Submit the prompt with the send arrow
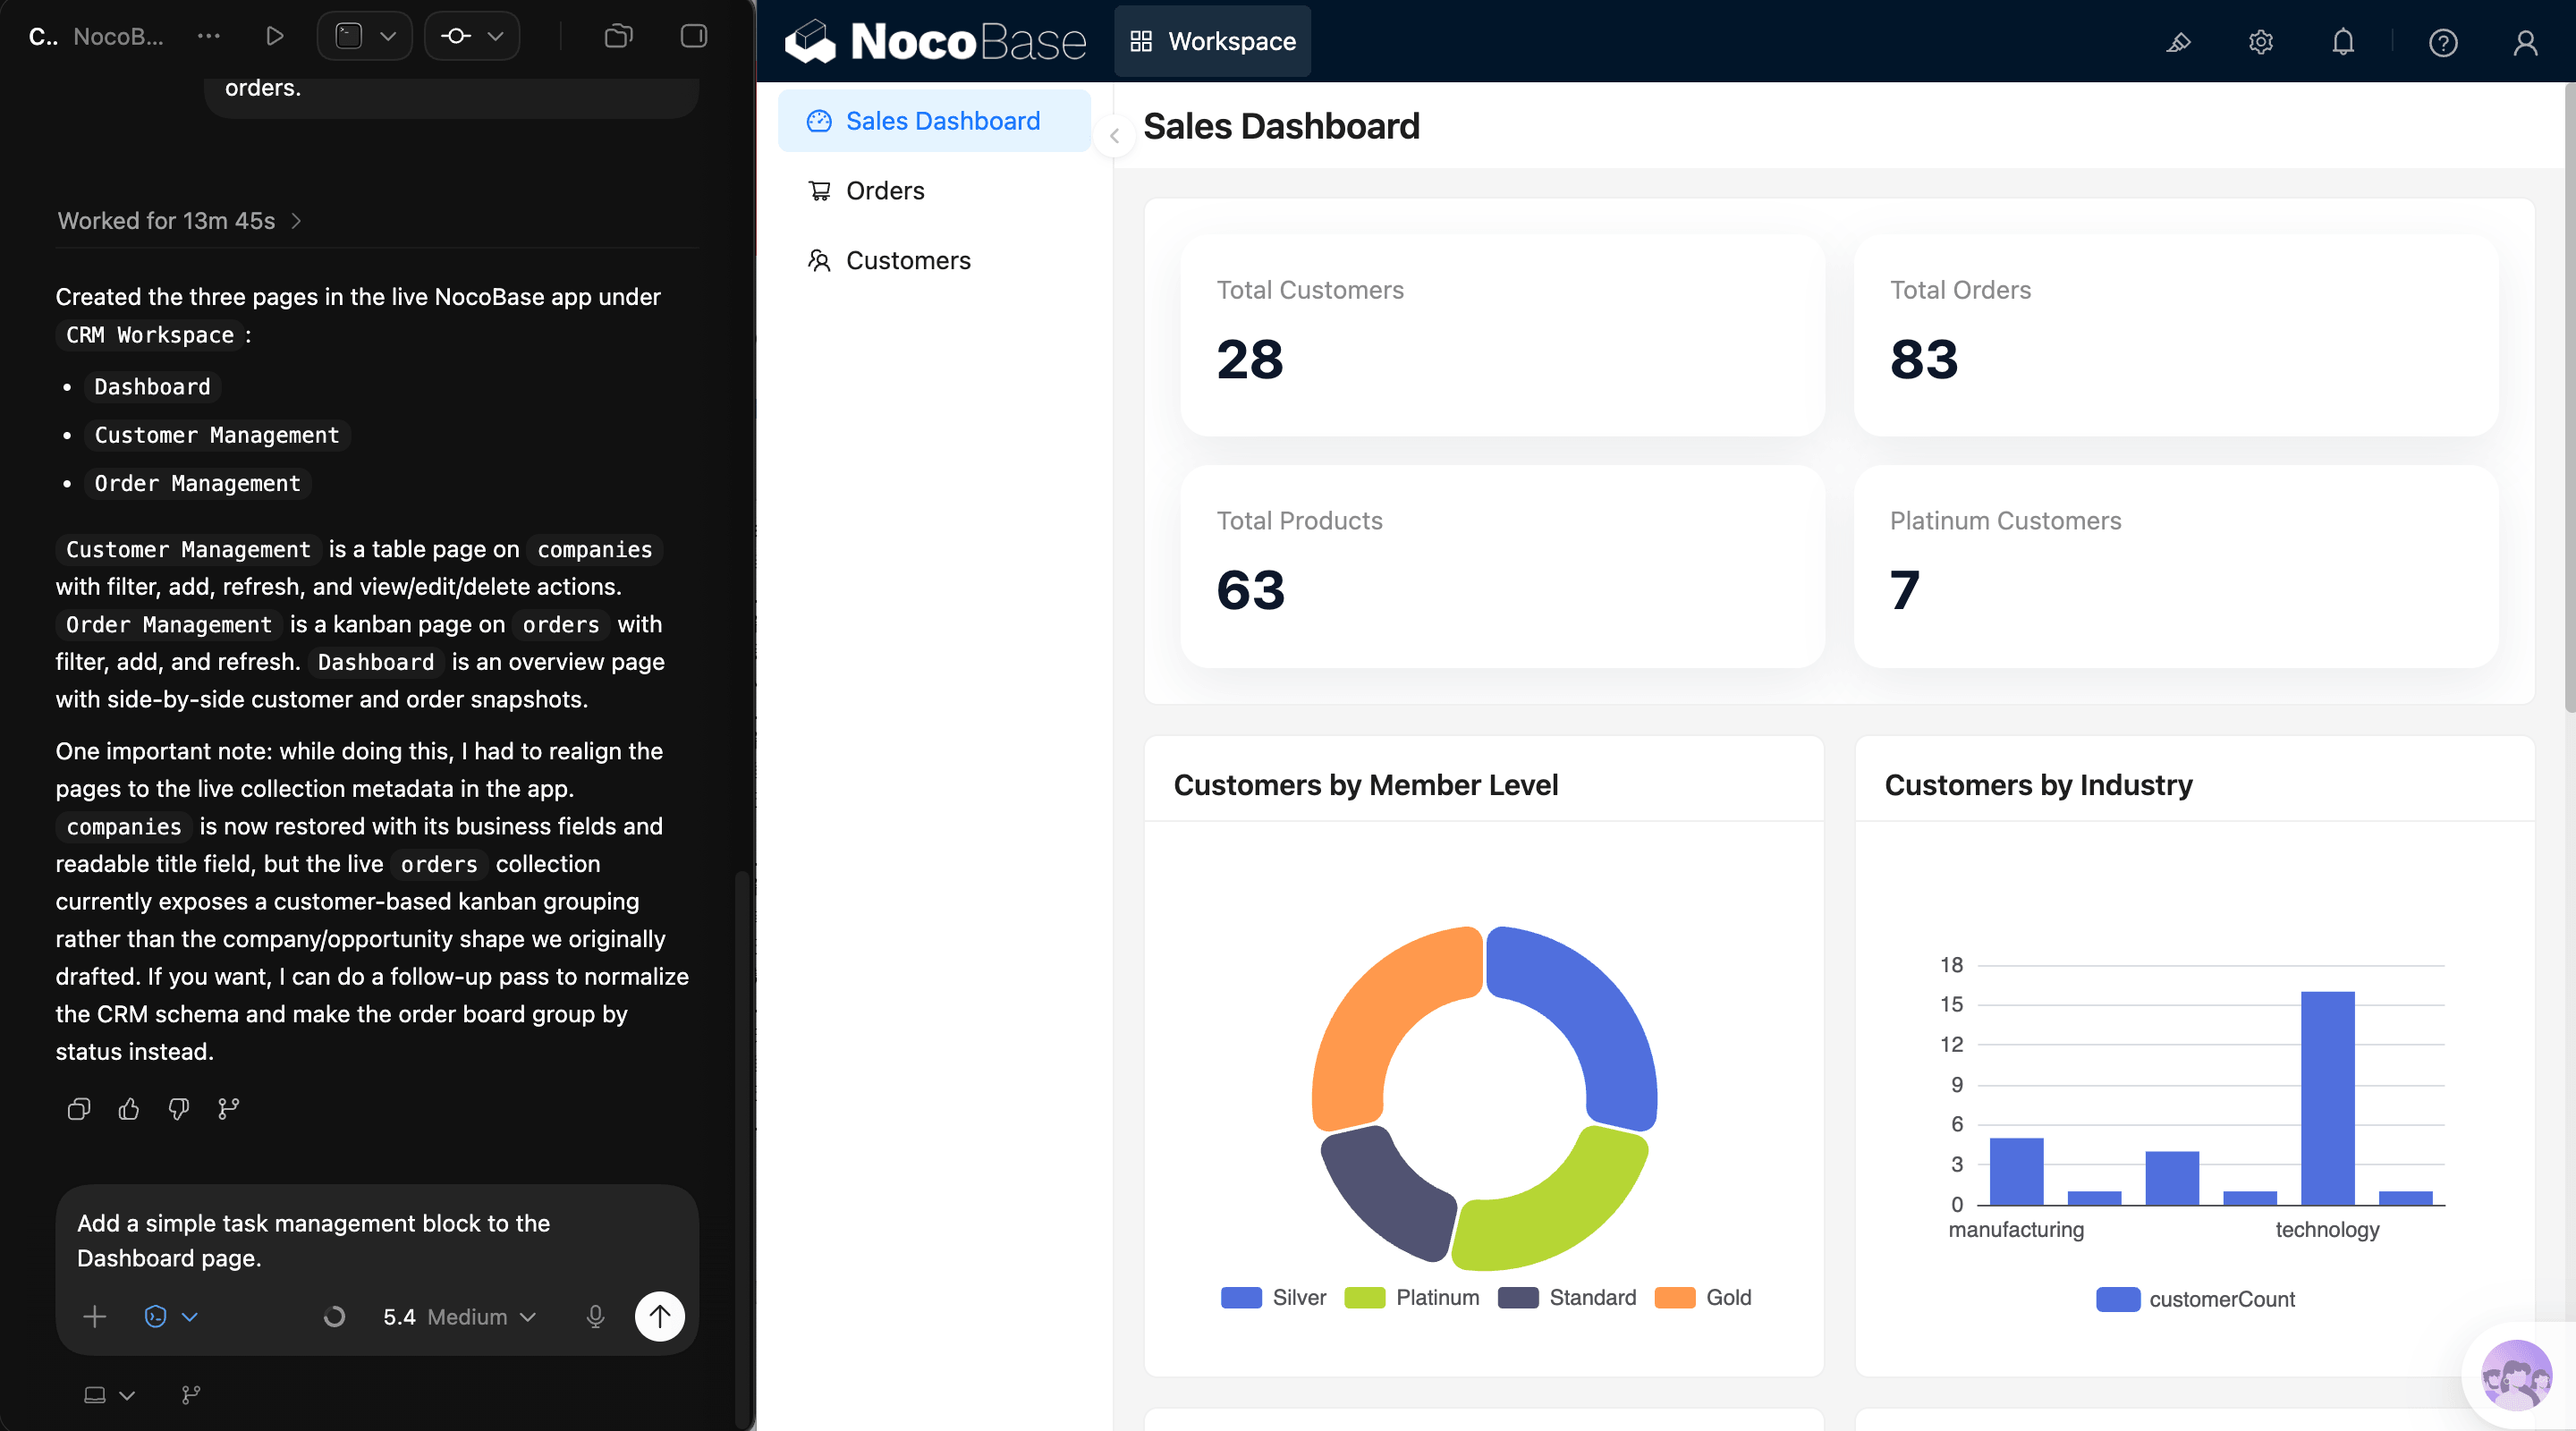 pos(659,1316)
